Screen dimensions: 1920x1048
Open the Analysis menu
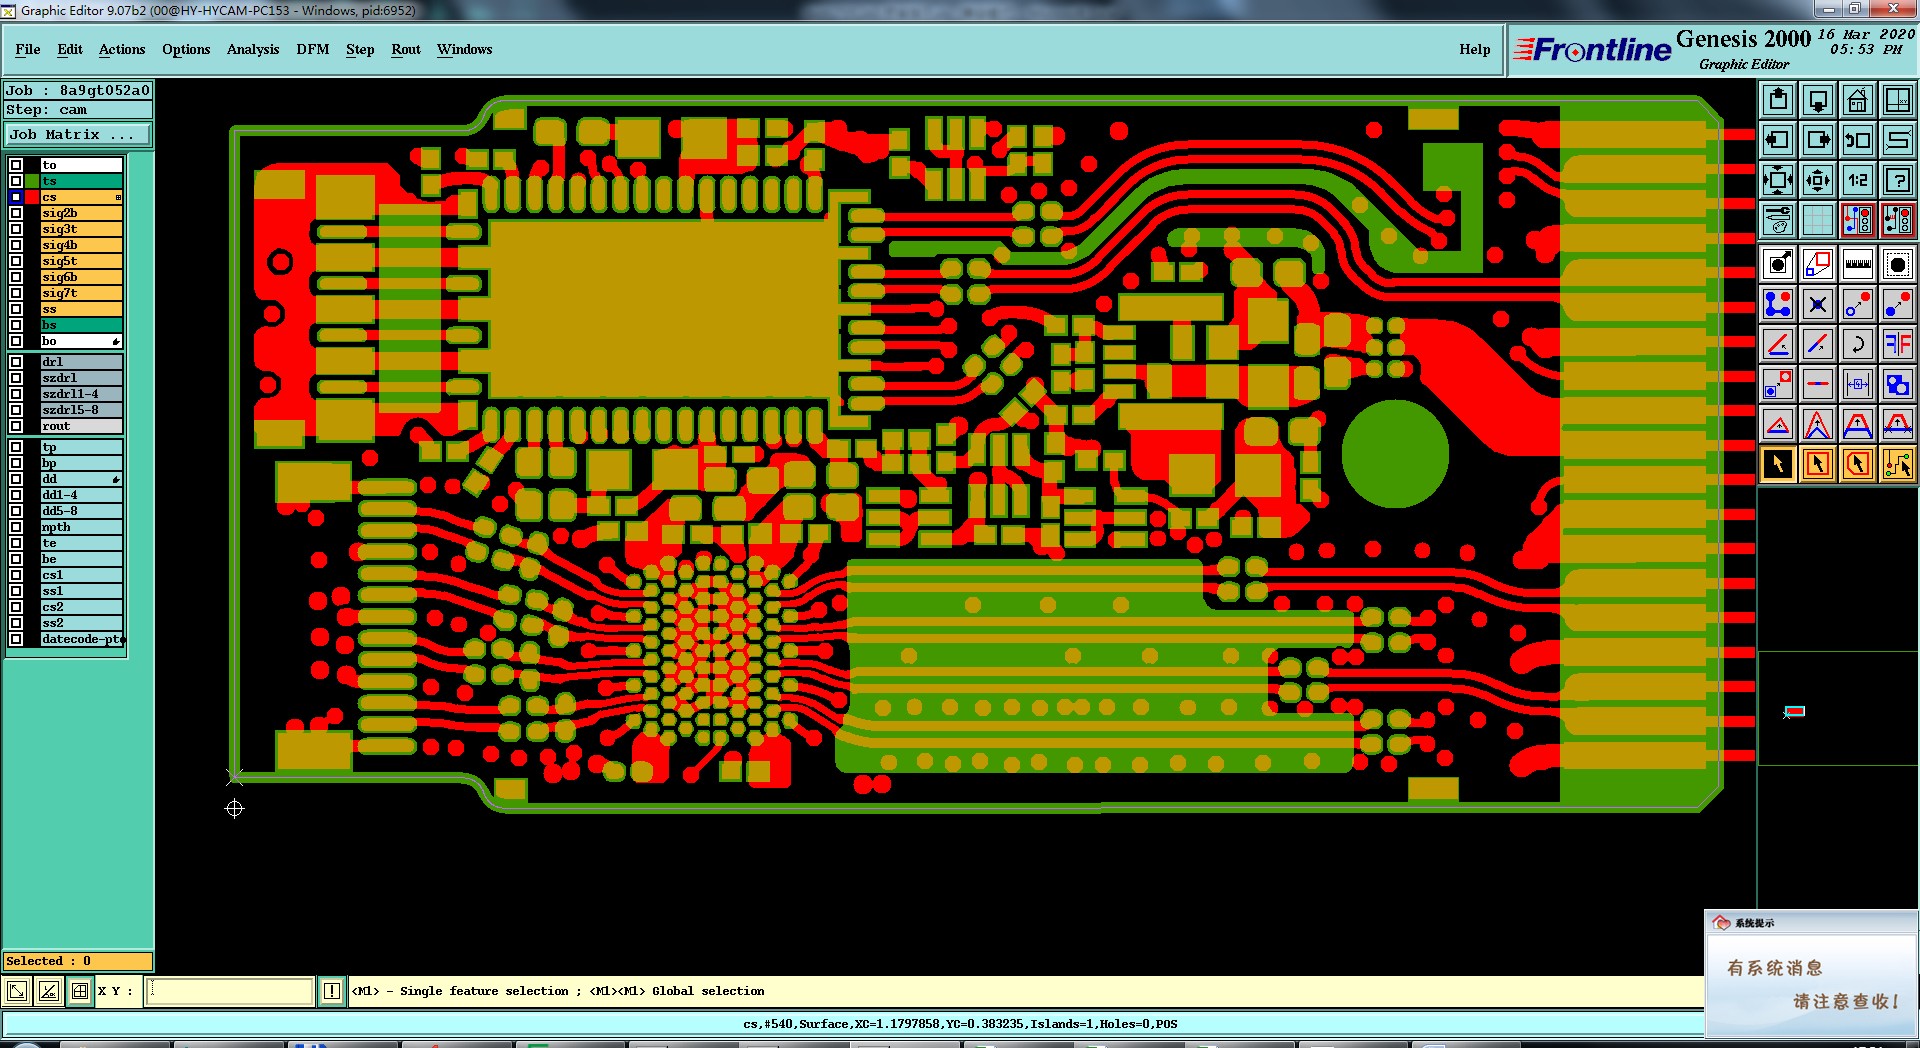click(x=253, y=49)
